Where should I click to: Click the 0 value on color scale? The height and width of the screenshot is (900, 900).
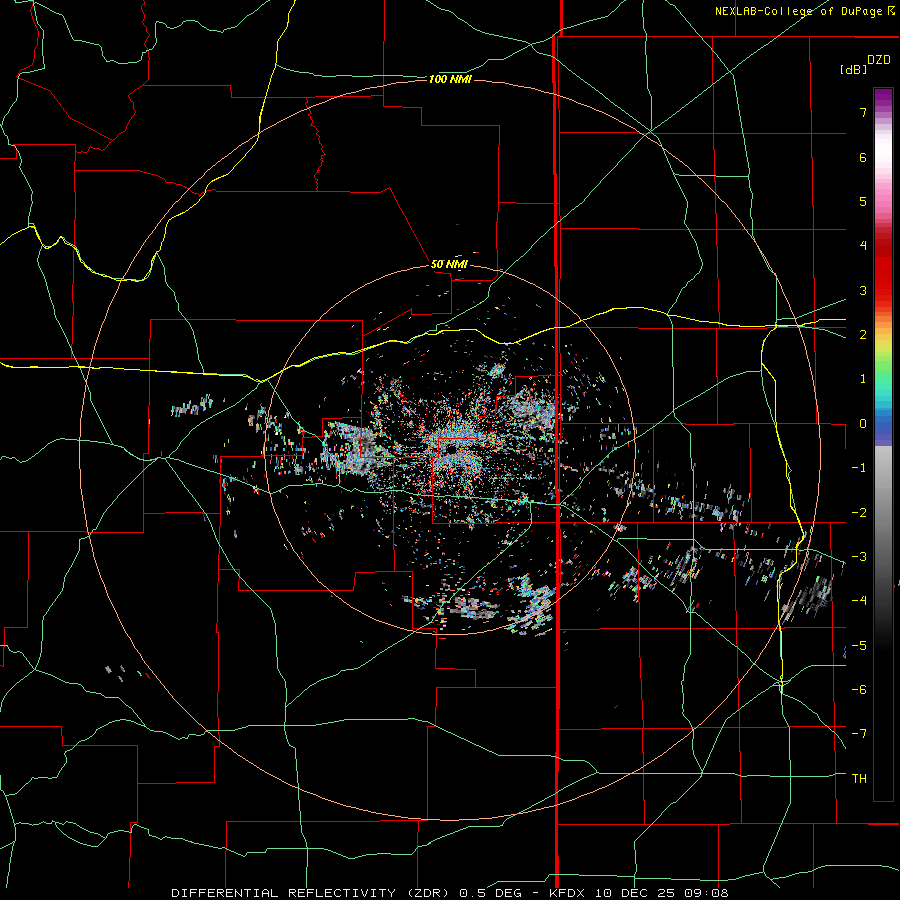[x=863, y=424]
